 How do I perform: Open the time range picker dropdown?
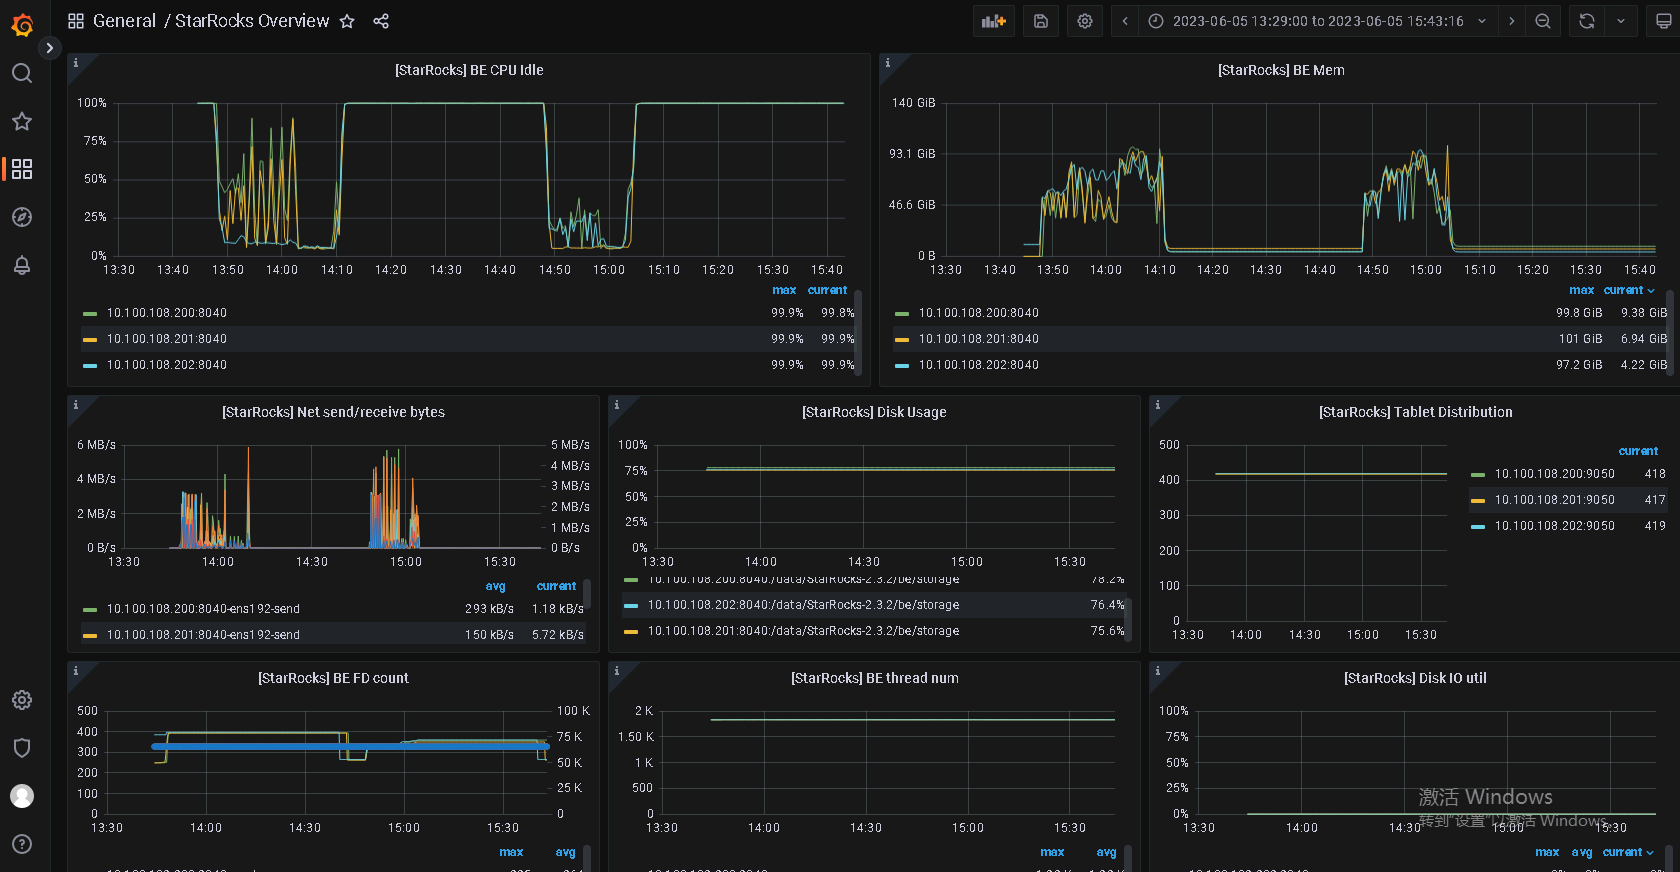[1318, 21]
